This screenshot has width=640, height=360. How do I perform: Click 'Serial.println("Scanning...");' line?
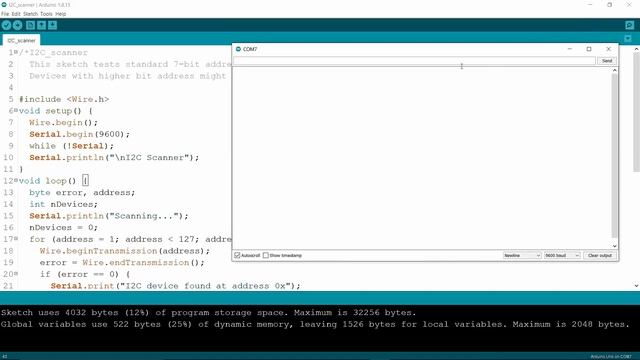point(109,216)
